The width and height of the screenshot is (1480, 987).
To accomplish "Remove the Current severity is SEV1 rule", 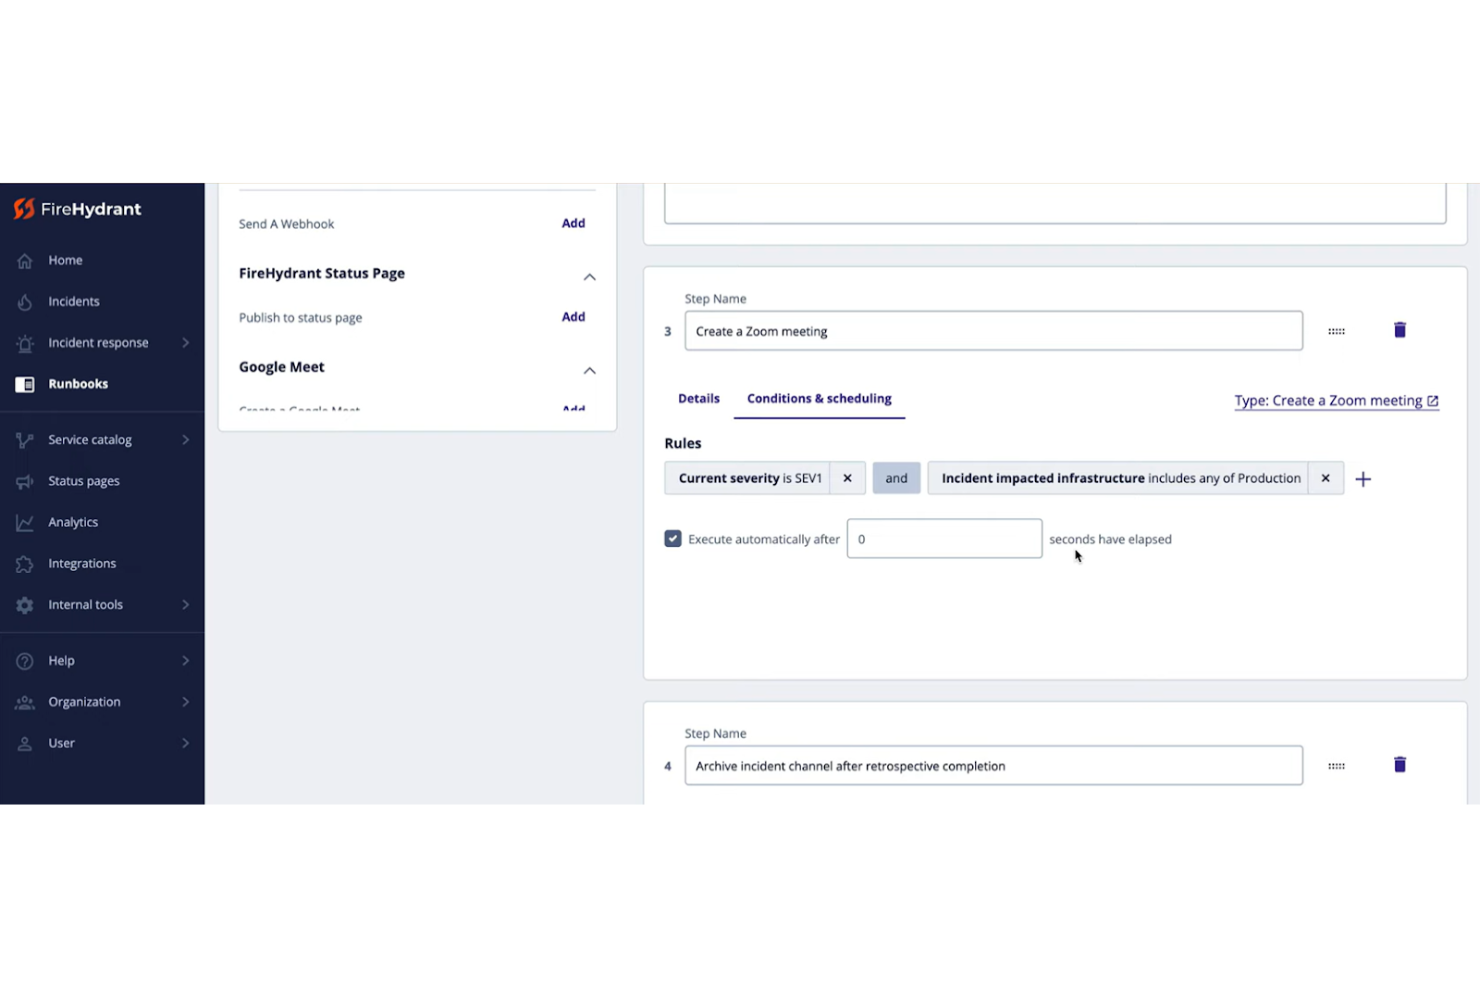I will pyautogui.click(x=847, y=478).
